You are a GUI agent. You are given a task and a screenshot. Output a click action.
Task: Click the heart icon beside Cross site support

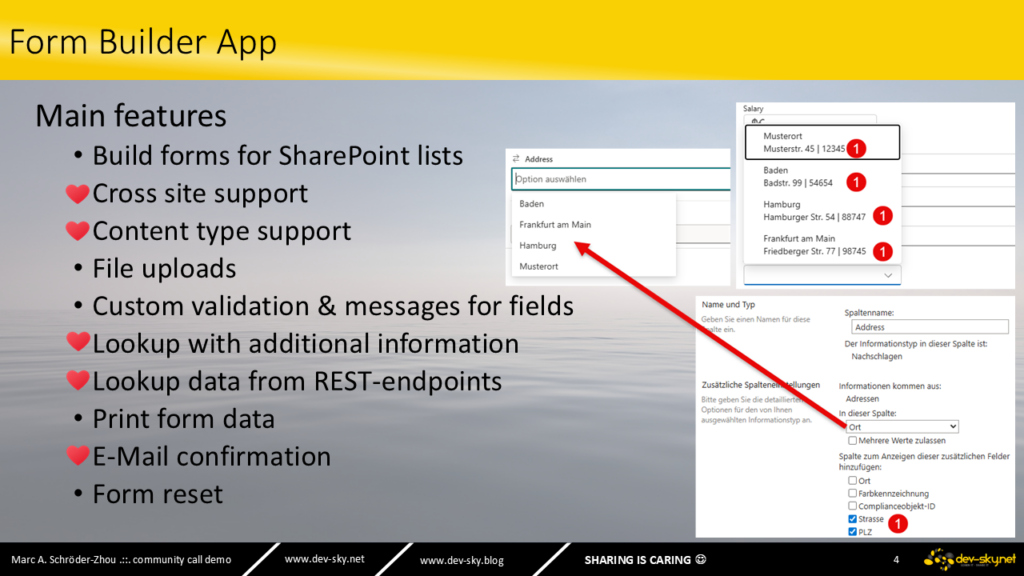pyautogui.click(x=77, y=193)
